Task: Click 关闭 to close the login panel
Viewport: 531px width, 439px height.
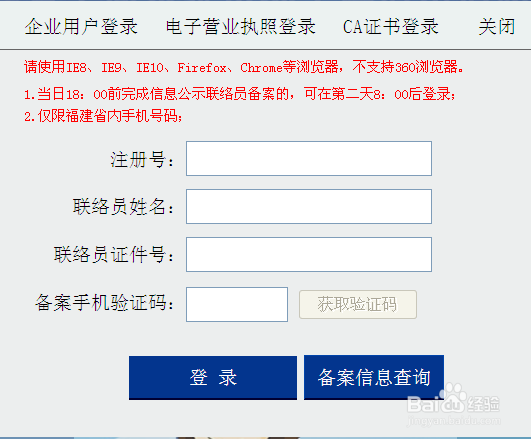Action: (x=497, y=26)
